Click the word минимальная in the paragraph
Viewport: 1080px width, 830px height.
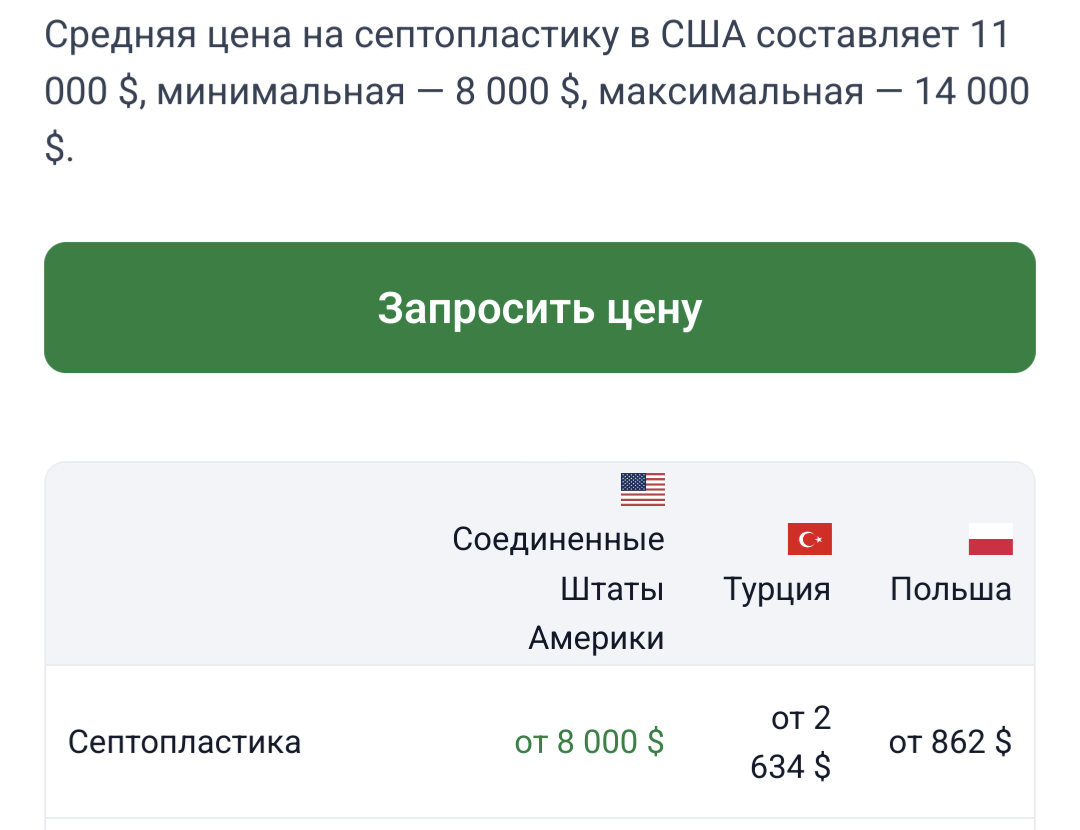tap(281, 92)
